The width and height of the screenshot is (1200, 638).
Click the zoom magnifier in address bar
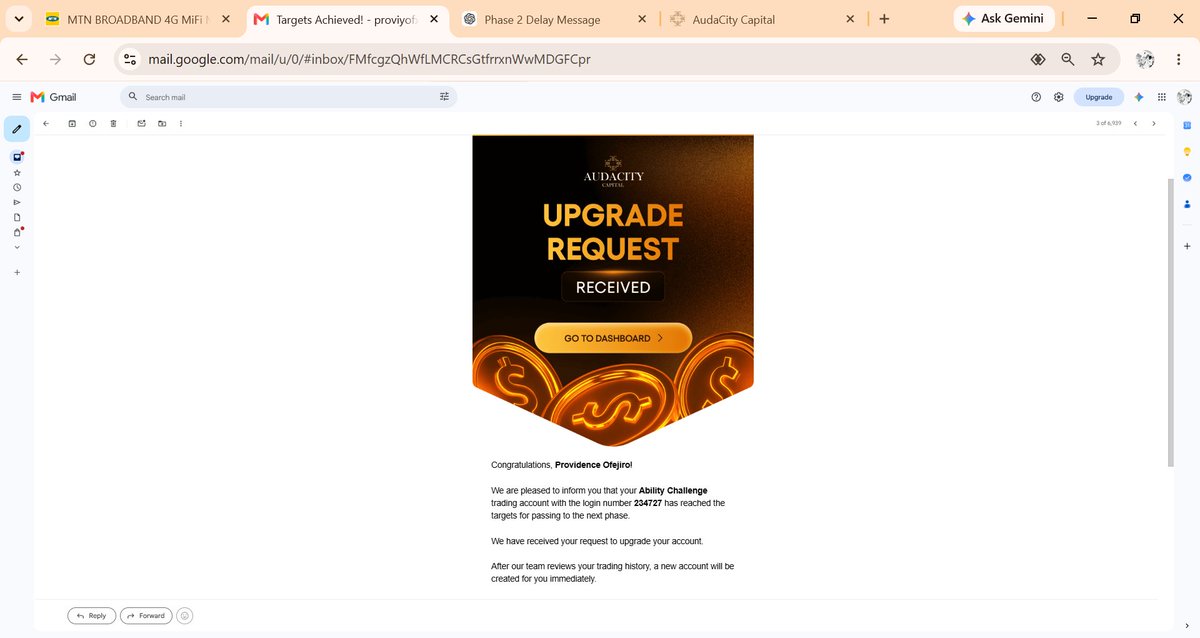tap(1068, 60)
